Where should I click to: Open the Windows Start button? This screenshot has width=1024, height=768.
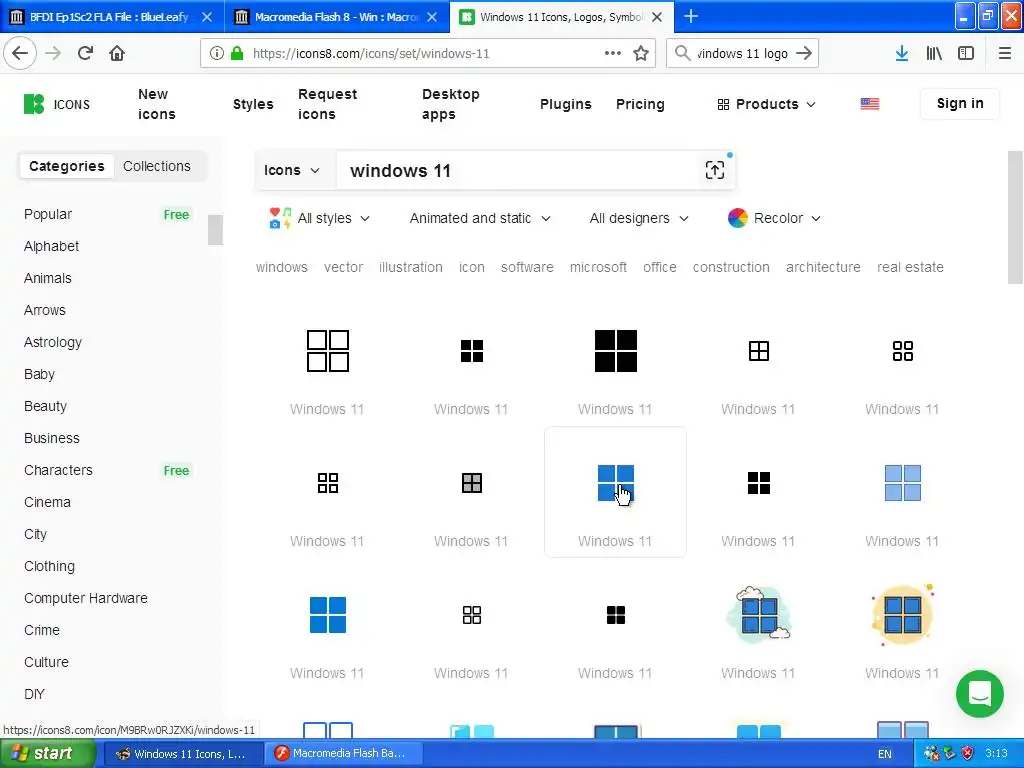(x=47, y=753)
